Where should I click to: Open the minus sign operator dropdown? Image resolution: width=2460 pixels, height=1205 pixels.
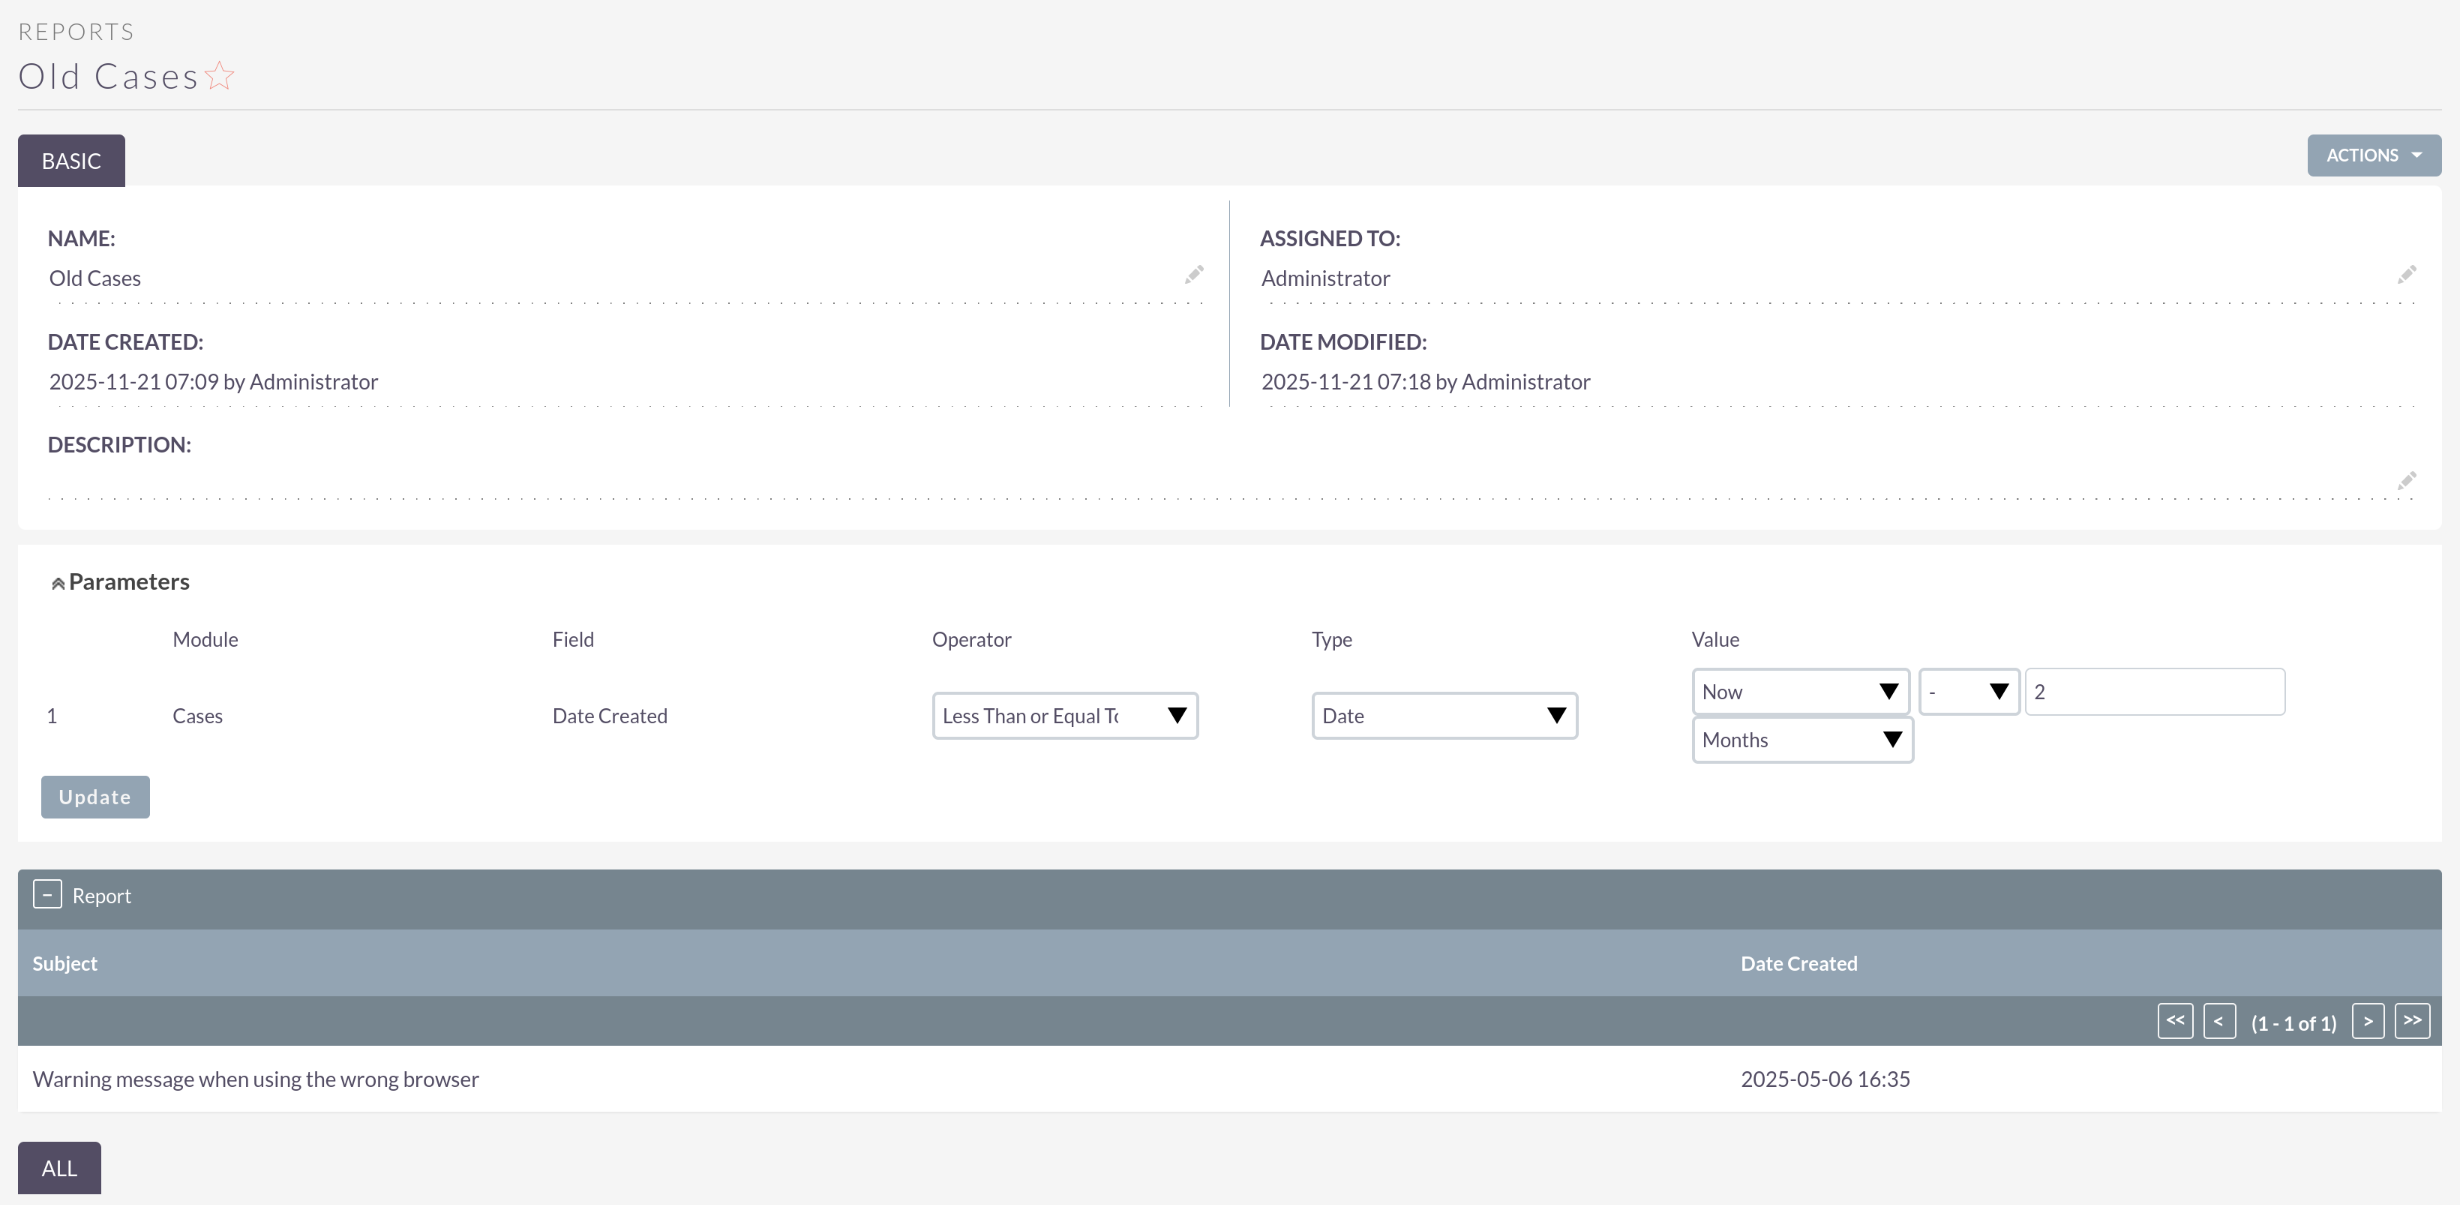[x=1968, y=692]
